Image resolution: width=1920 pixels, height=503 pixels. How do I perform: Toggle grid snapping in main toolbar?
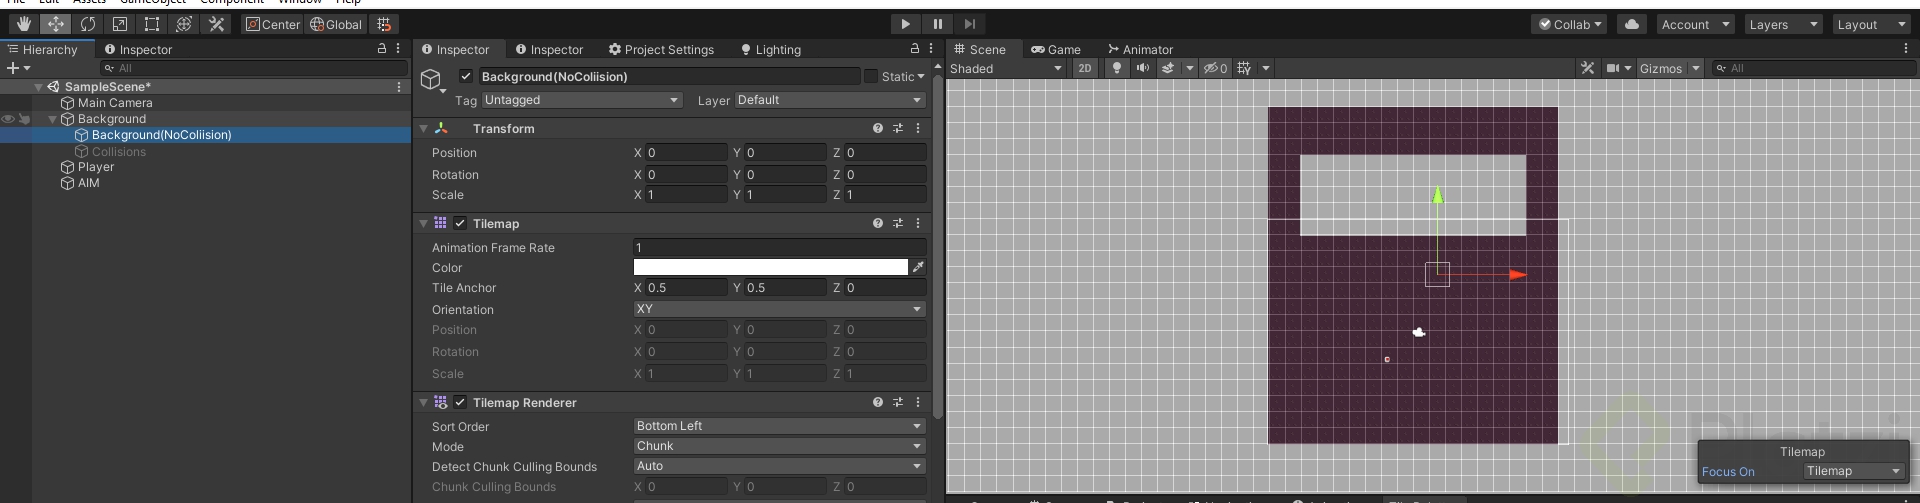(384, 24)
